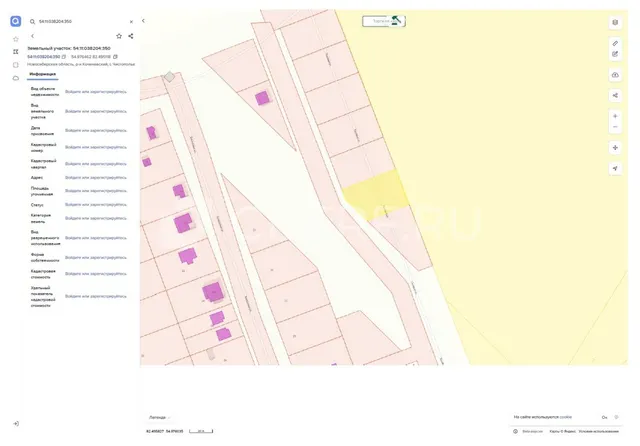
Task: Click login link for Вид разрешенного использования
Action: 96,238
